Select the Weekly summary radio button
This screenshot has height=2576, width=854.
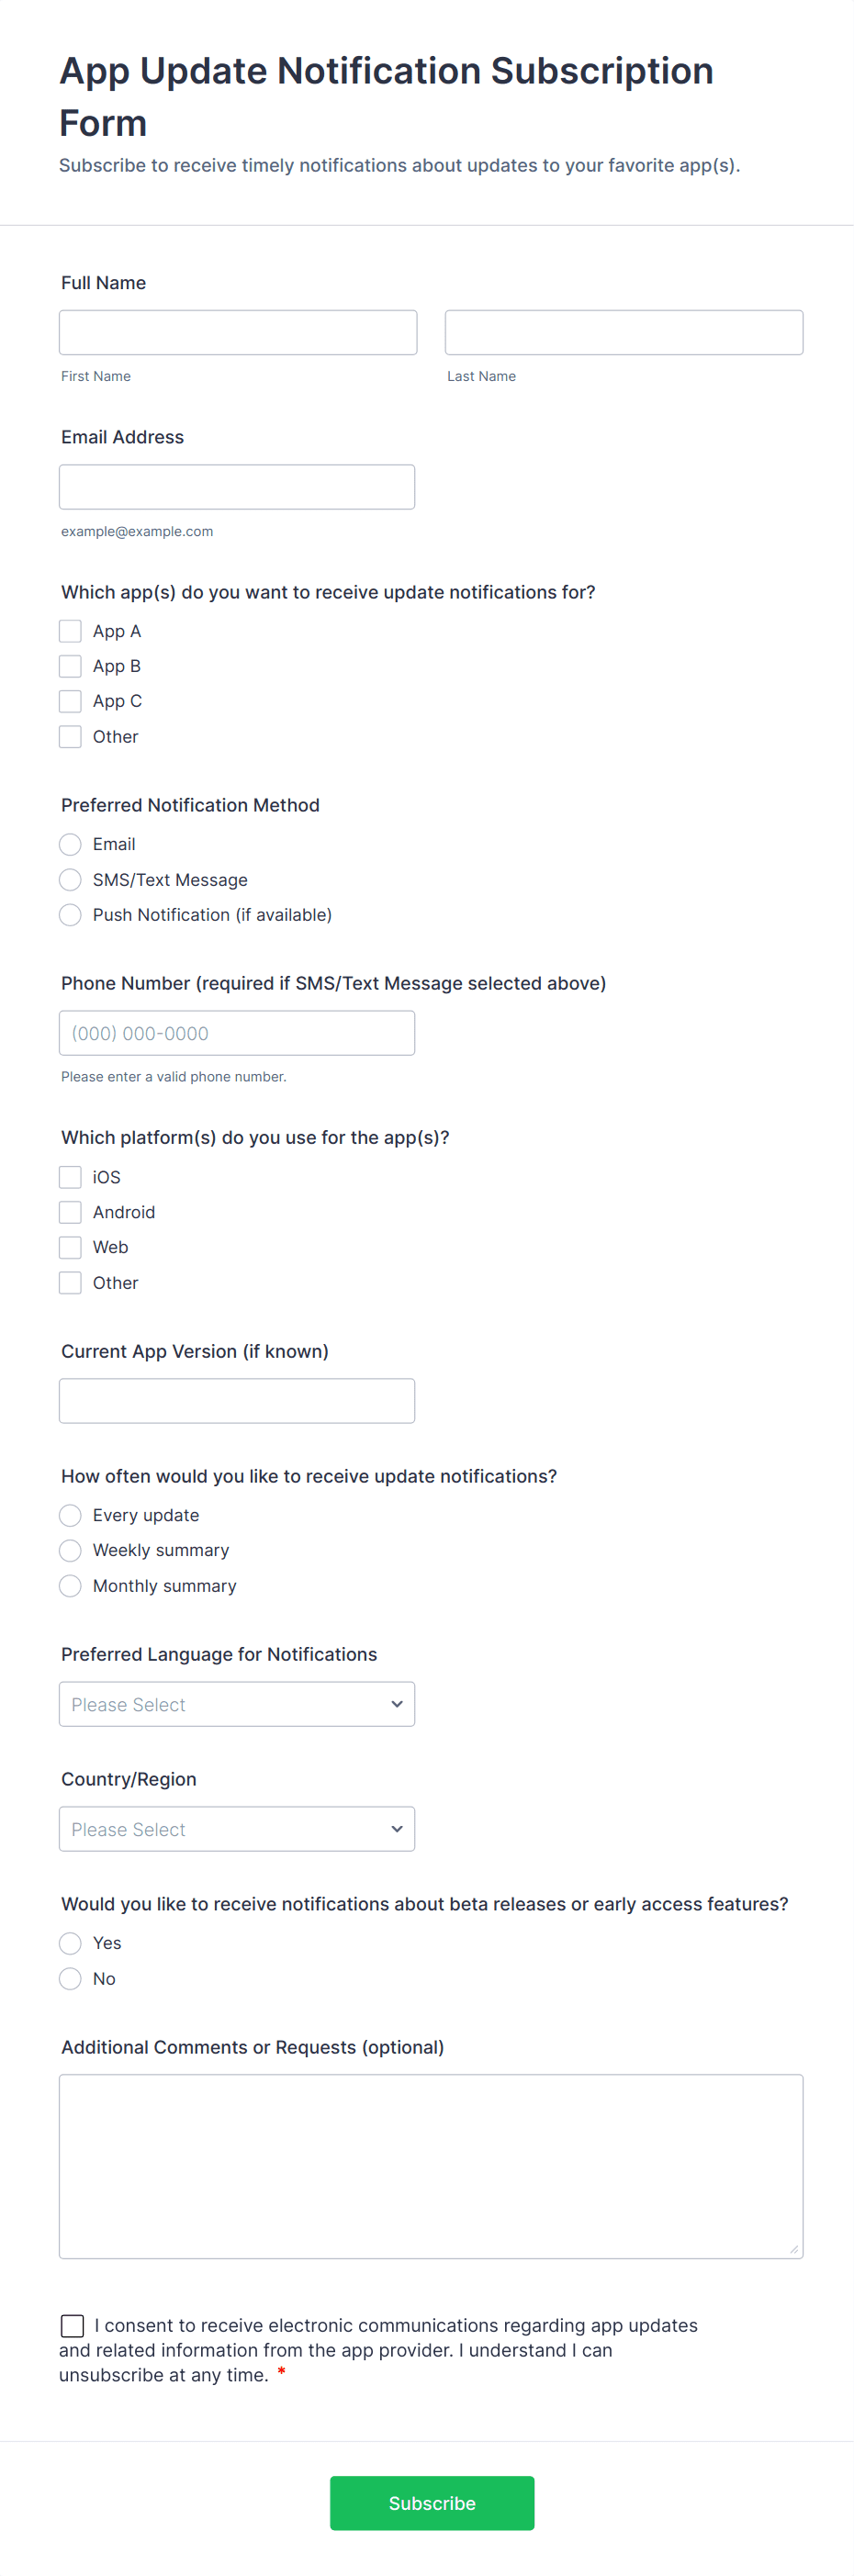click(x=70, y=1550)
